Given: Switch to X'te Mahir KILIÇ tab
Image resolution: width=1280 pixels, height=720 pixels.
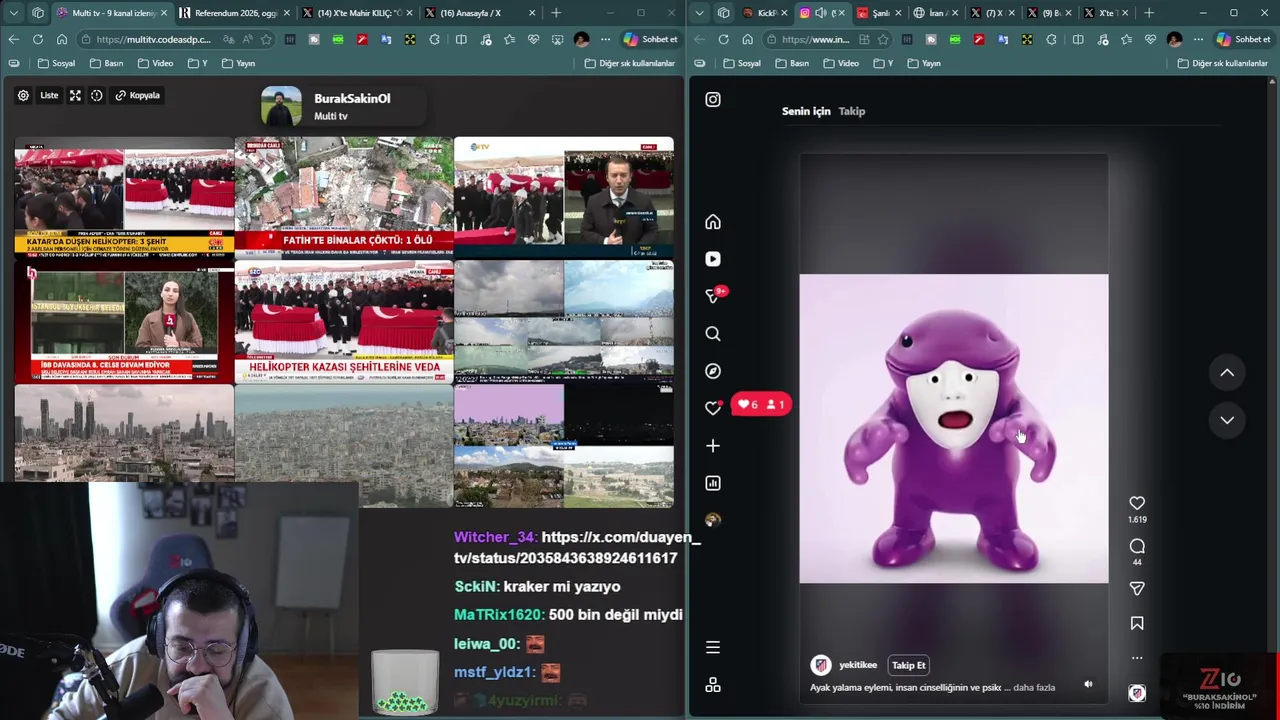Looking at the screenshot, I should [x=358, y=13].
